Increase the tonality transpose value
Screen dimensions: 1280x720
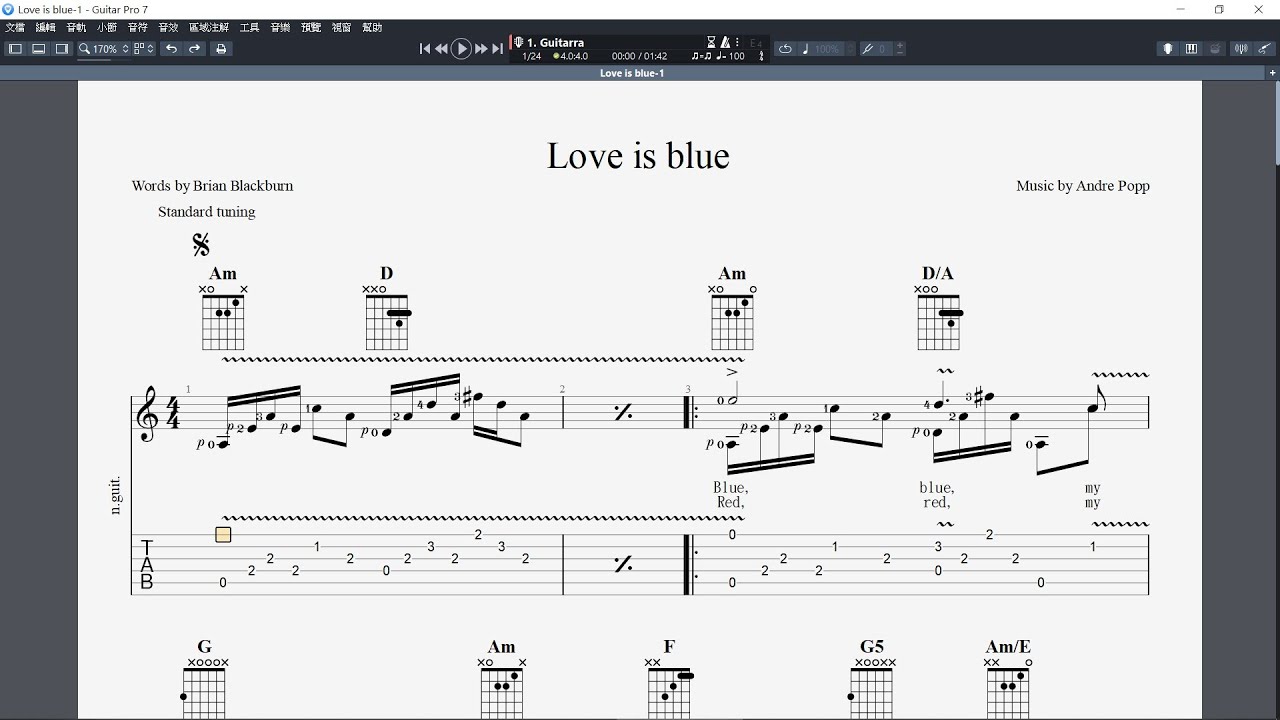(x=901, y=46)
